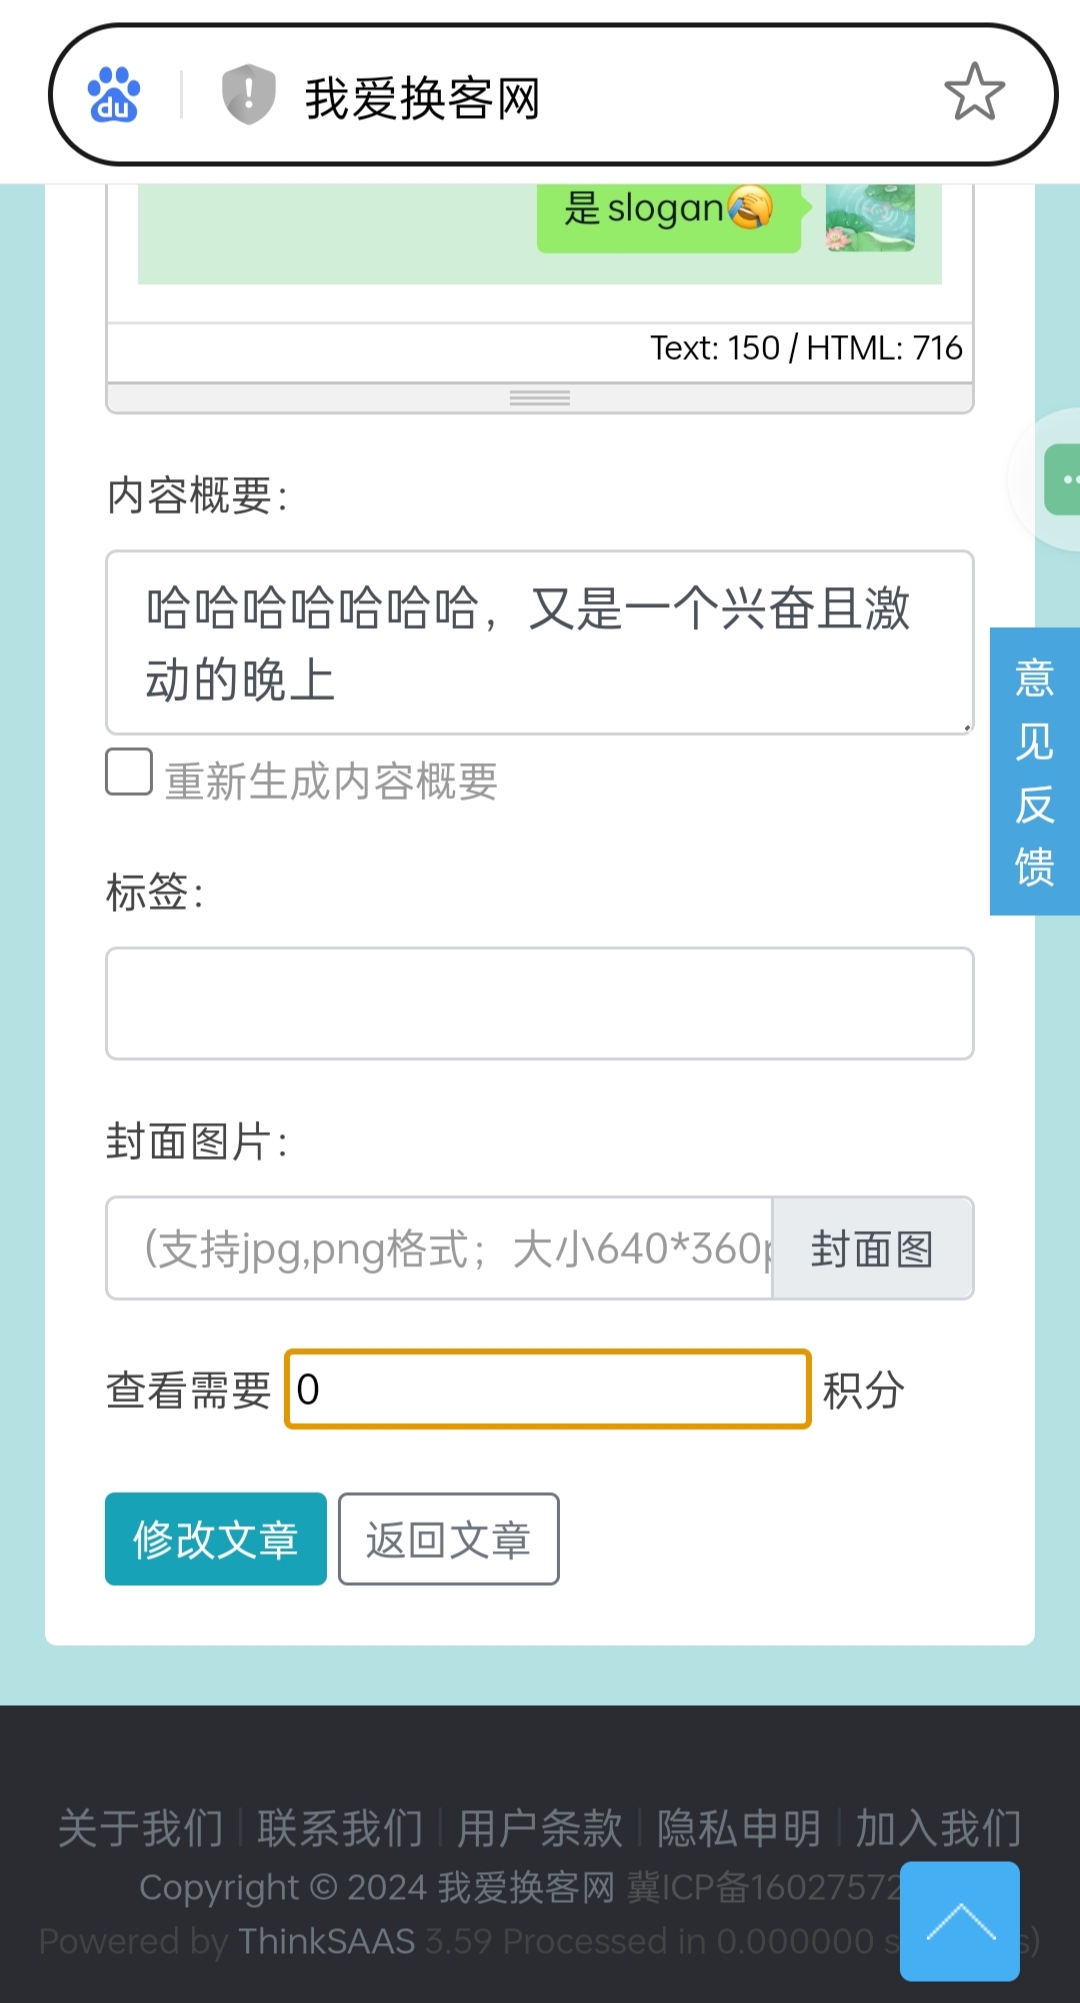The image size is (1080, 2003).
Task: Click the 积分 points number field
Action: (x=548, y=1389)
